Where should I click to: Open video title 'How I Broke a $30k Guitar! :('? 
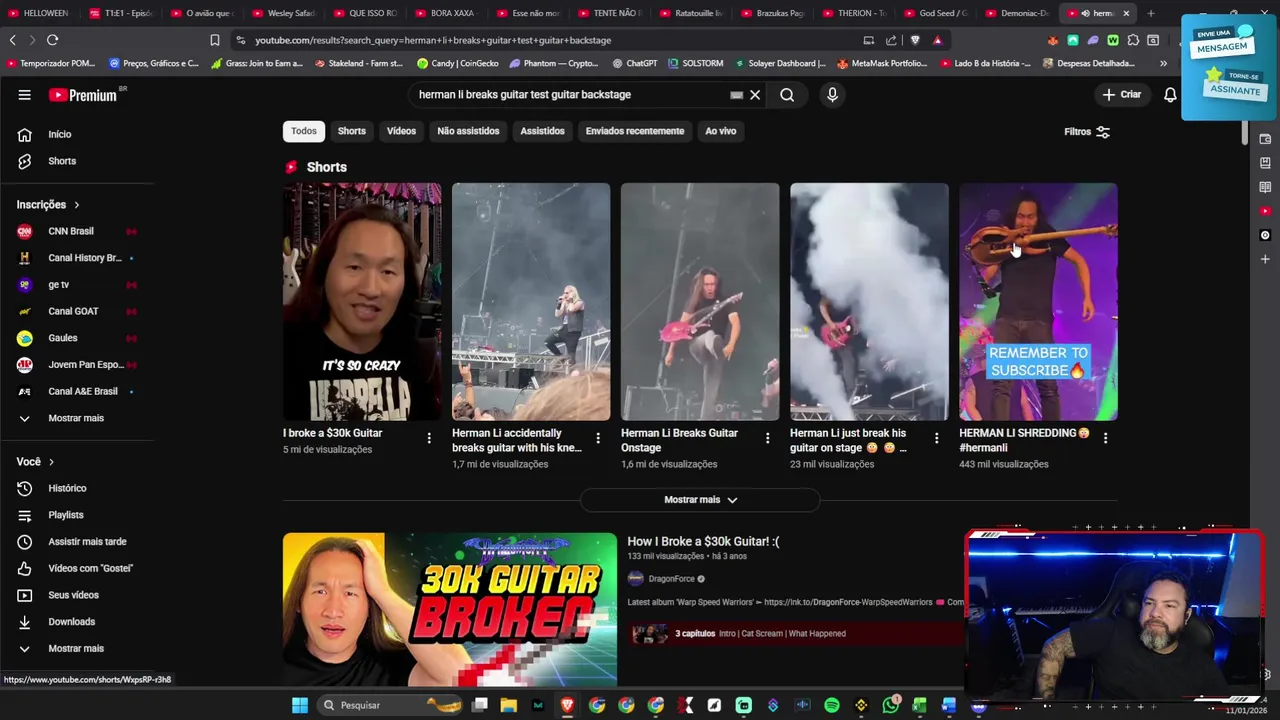click(x=703, y=541)
